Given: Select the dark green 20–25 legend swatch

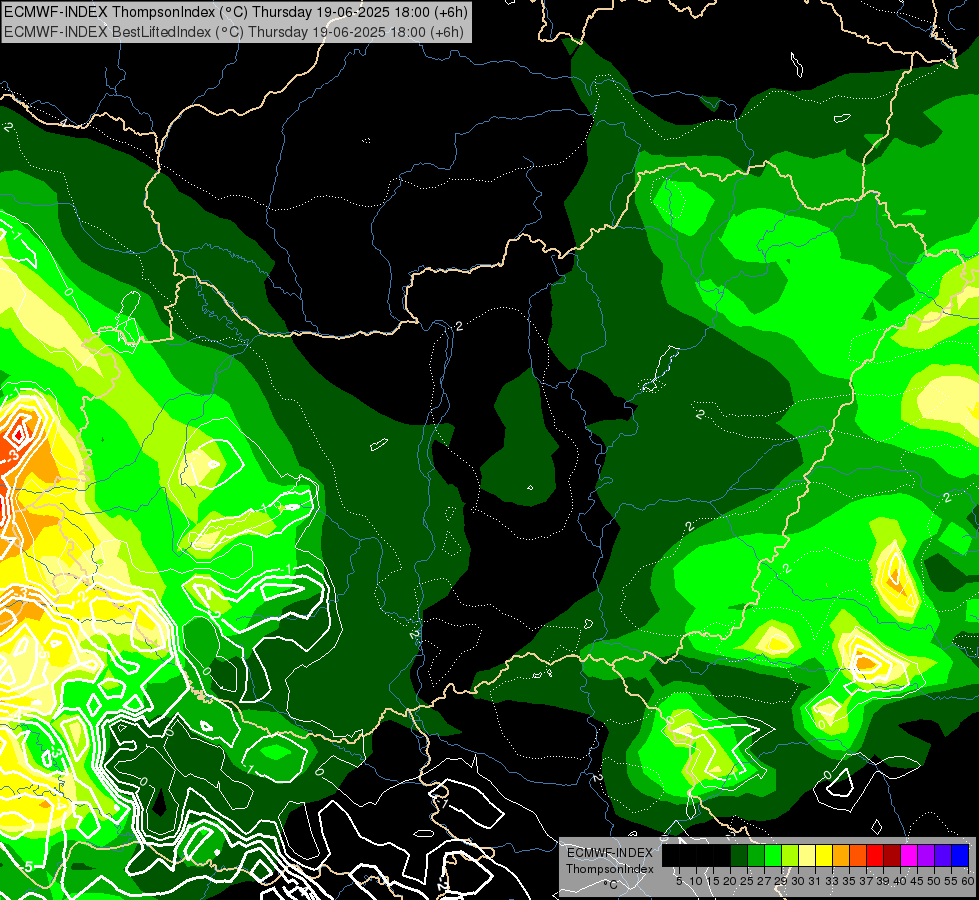Looking at the screenshot, I should point(739,855).
